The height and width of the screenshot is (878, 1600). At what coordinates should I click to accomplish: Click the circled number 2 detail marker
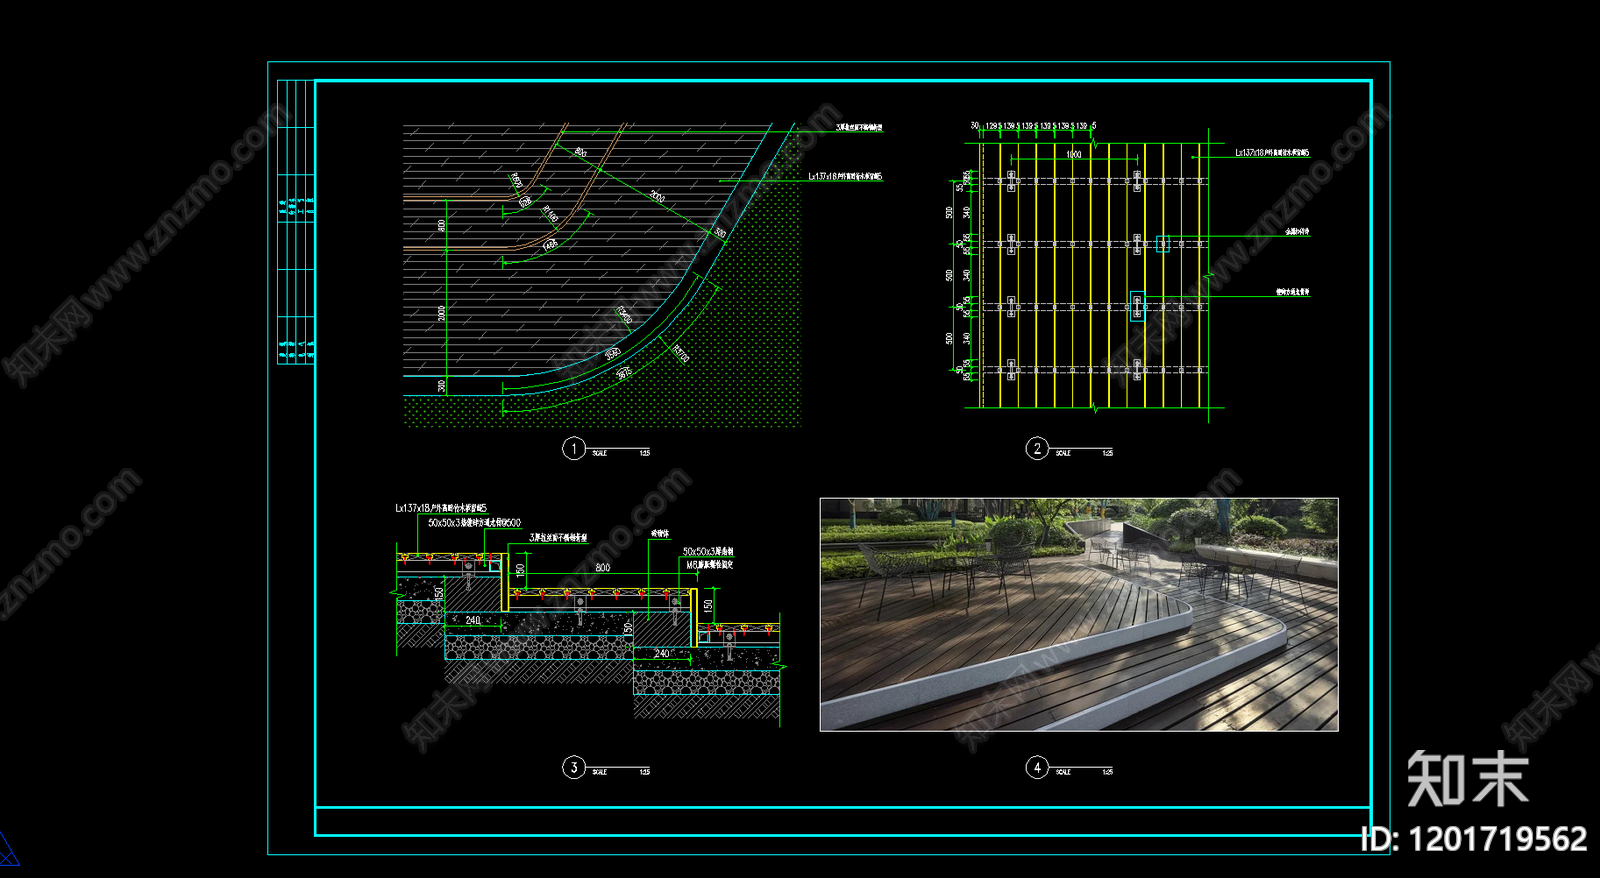point(1037,448)
